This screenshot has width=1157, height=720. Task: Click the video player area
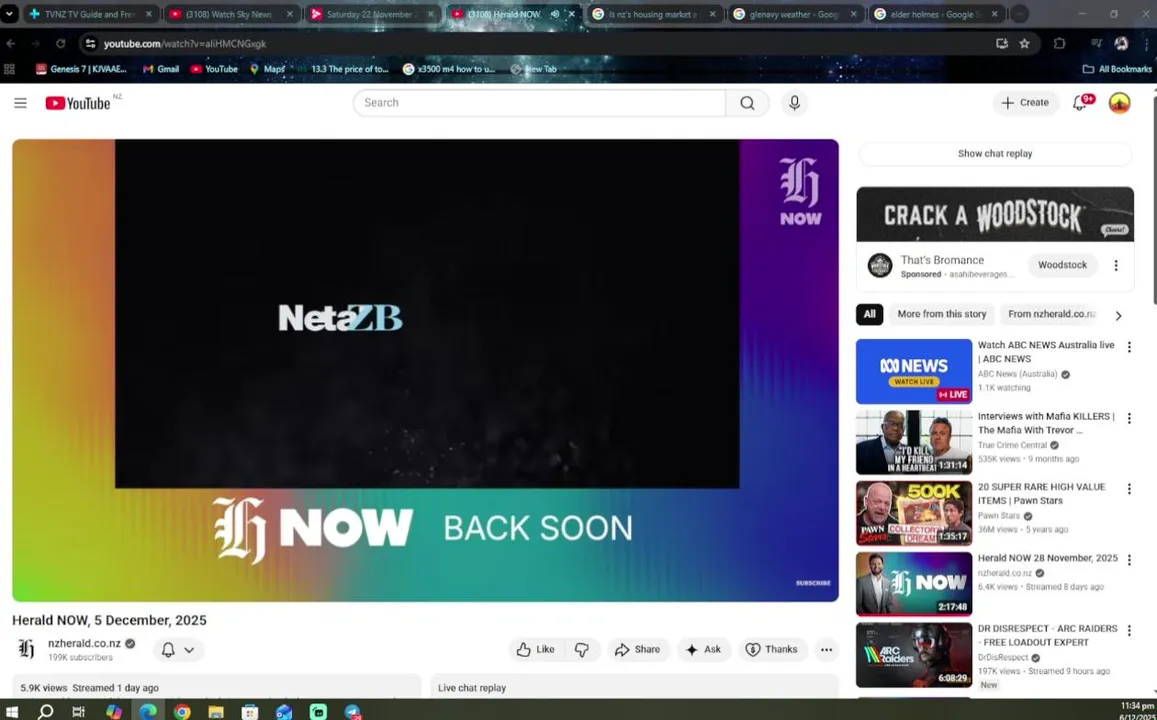click(426, 370)
